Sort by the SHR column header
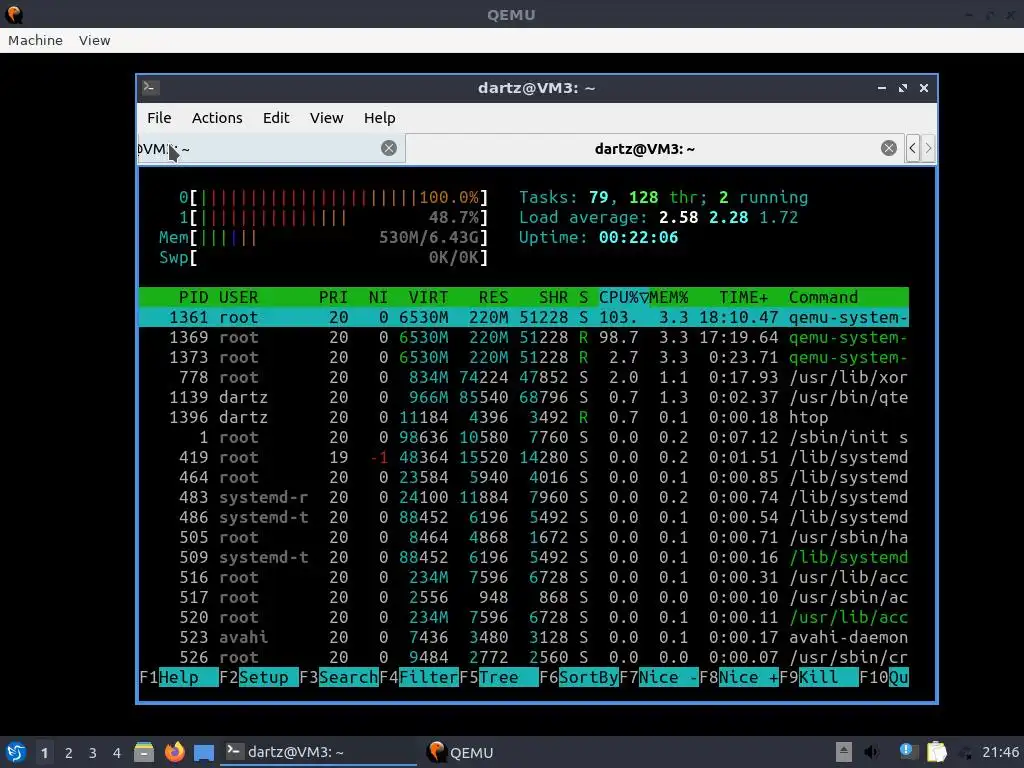The width and height of the screenshot is (1024, 768). (x=553, y=297)
